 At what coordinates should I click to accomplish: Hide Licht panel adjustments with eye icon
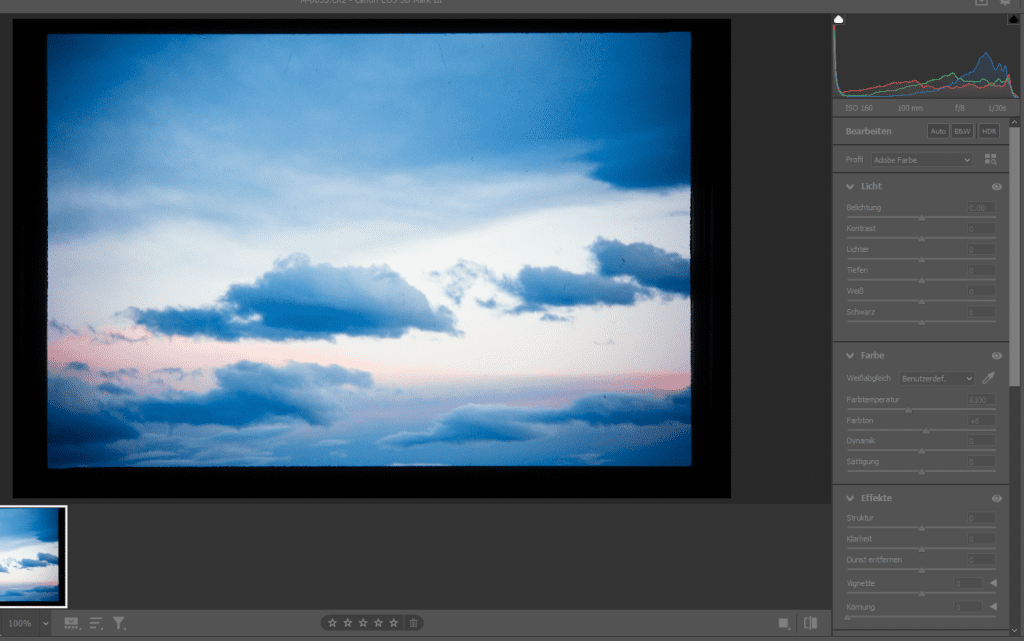click(996, 187)
